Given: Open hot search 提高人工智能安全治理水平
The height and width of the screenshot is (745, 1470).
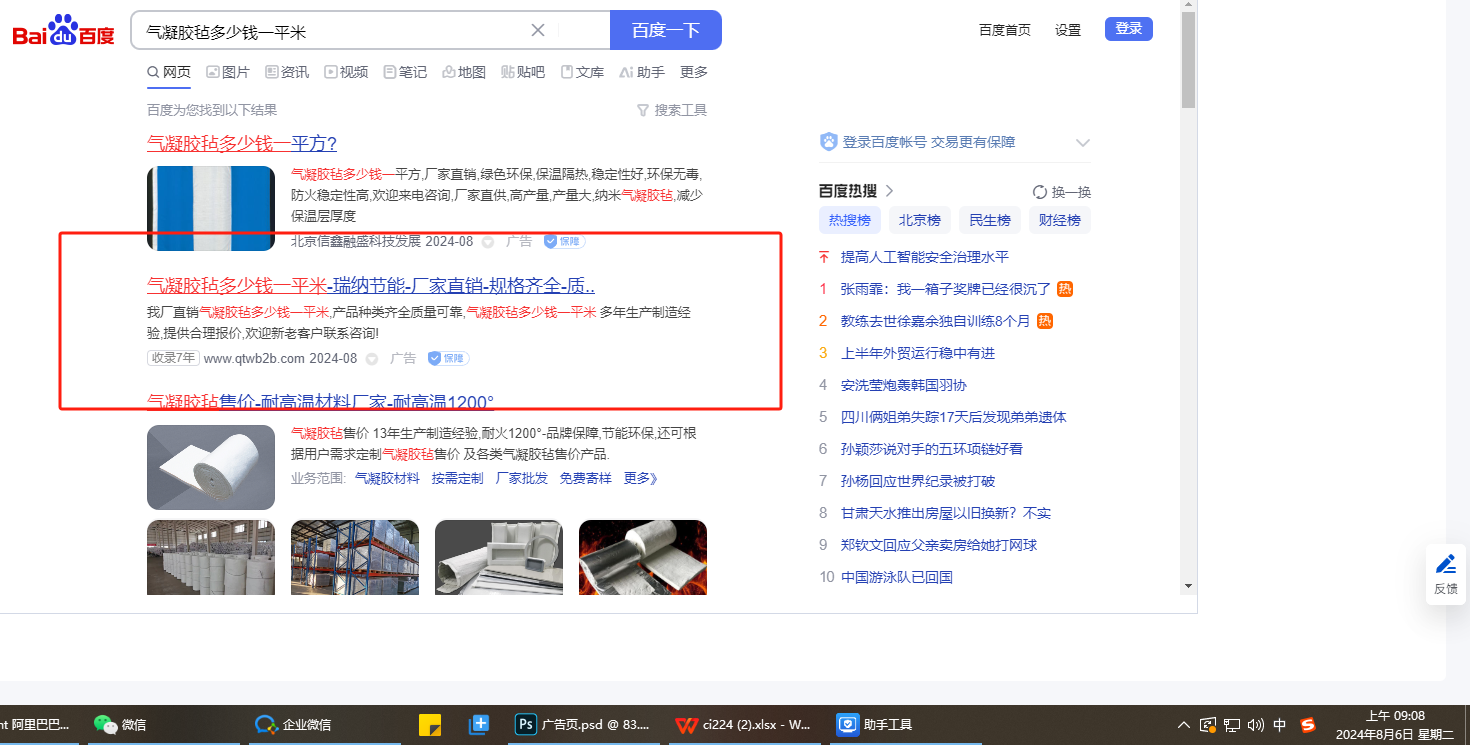Looking at the screenshot, I should point(925,257).
